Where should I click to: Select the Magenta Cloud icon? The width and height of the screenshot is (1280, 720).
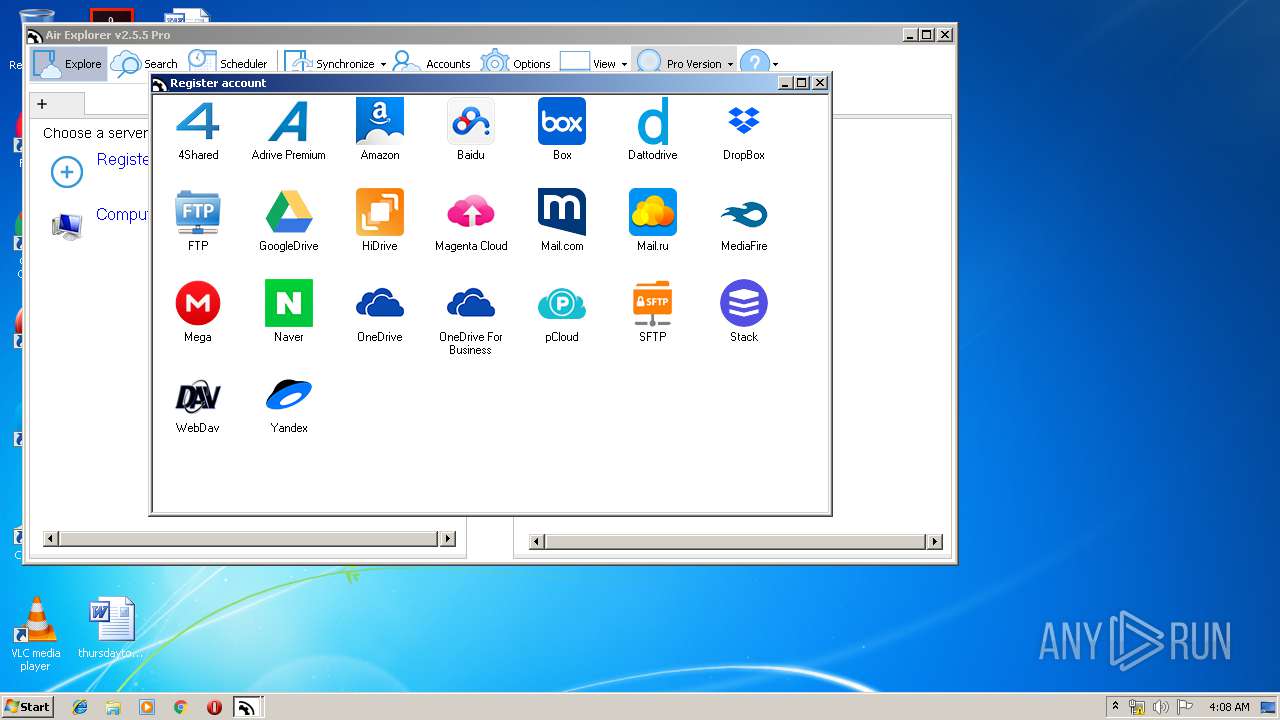point(471,212)
